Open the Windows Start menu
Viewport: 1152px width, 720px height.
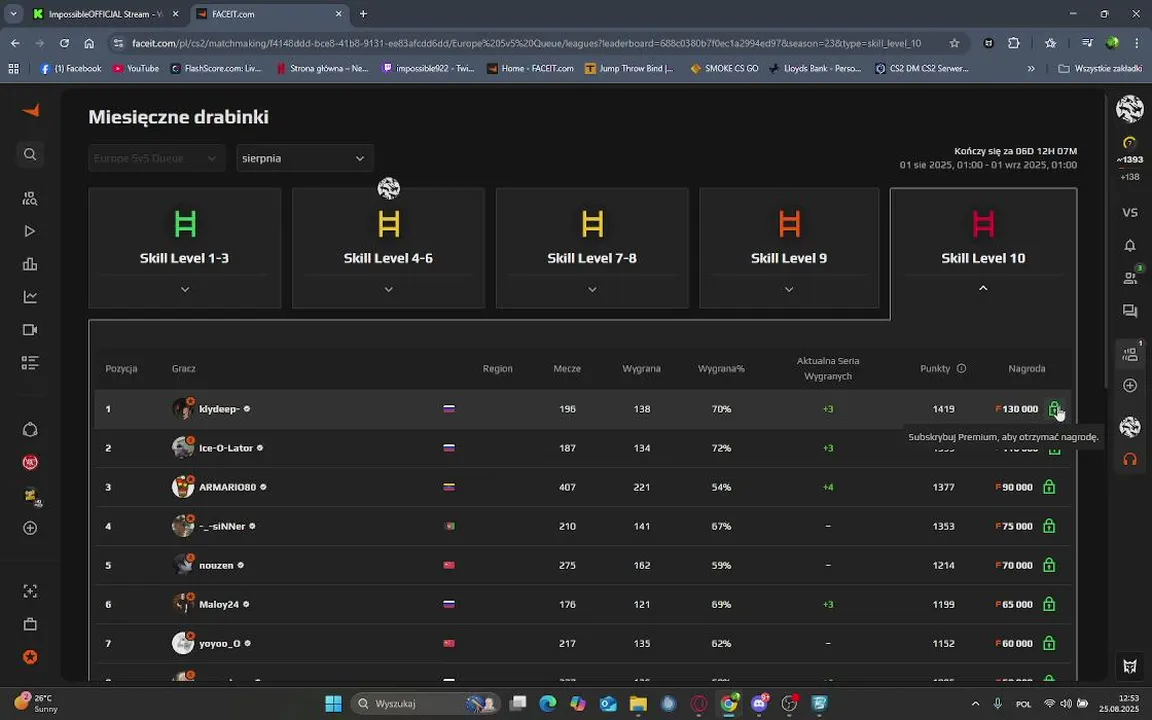click(334, 704)
